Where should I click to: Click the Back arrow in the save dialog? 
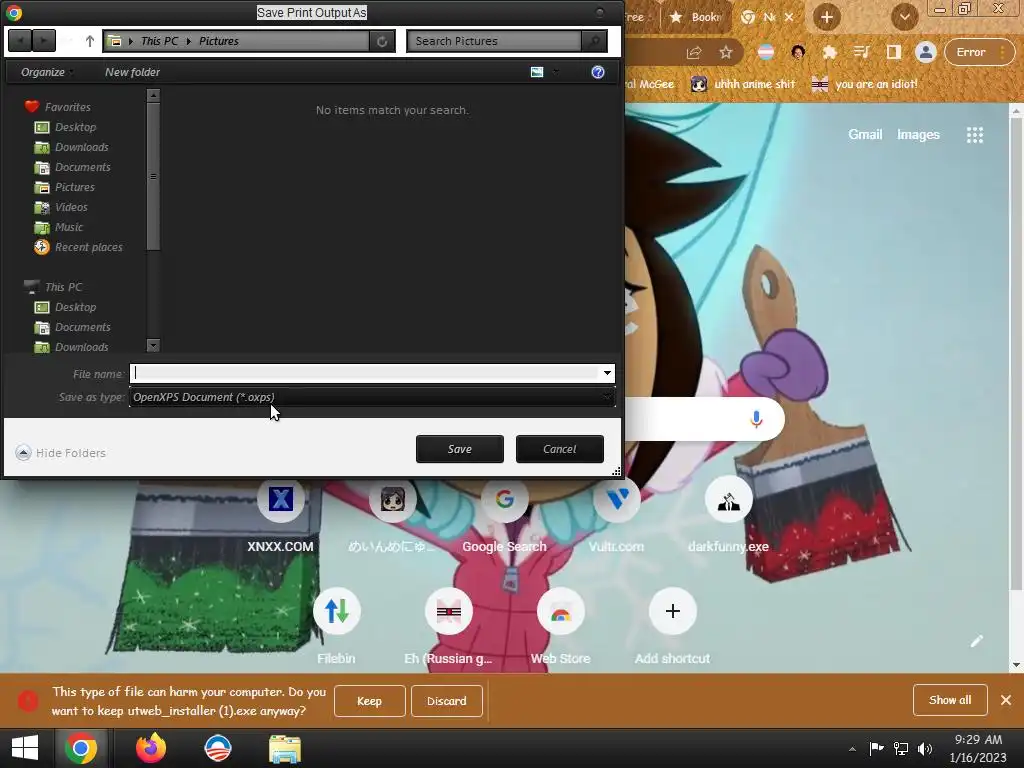coord(20,40)
